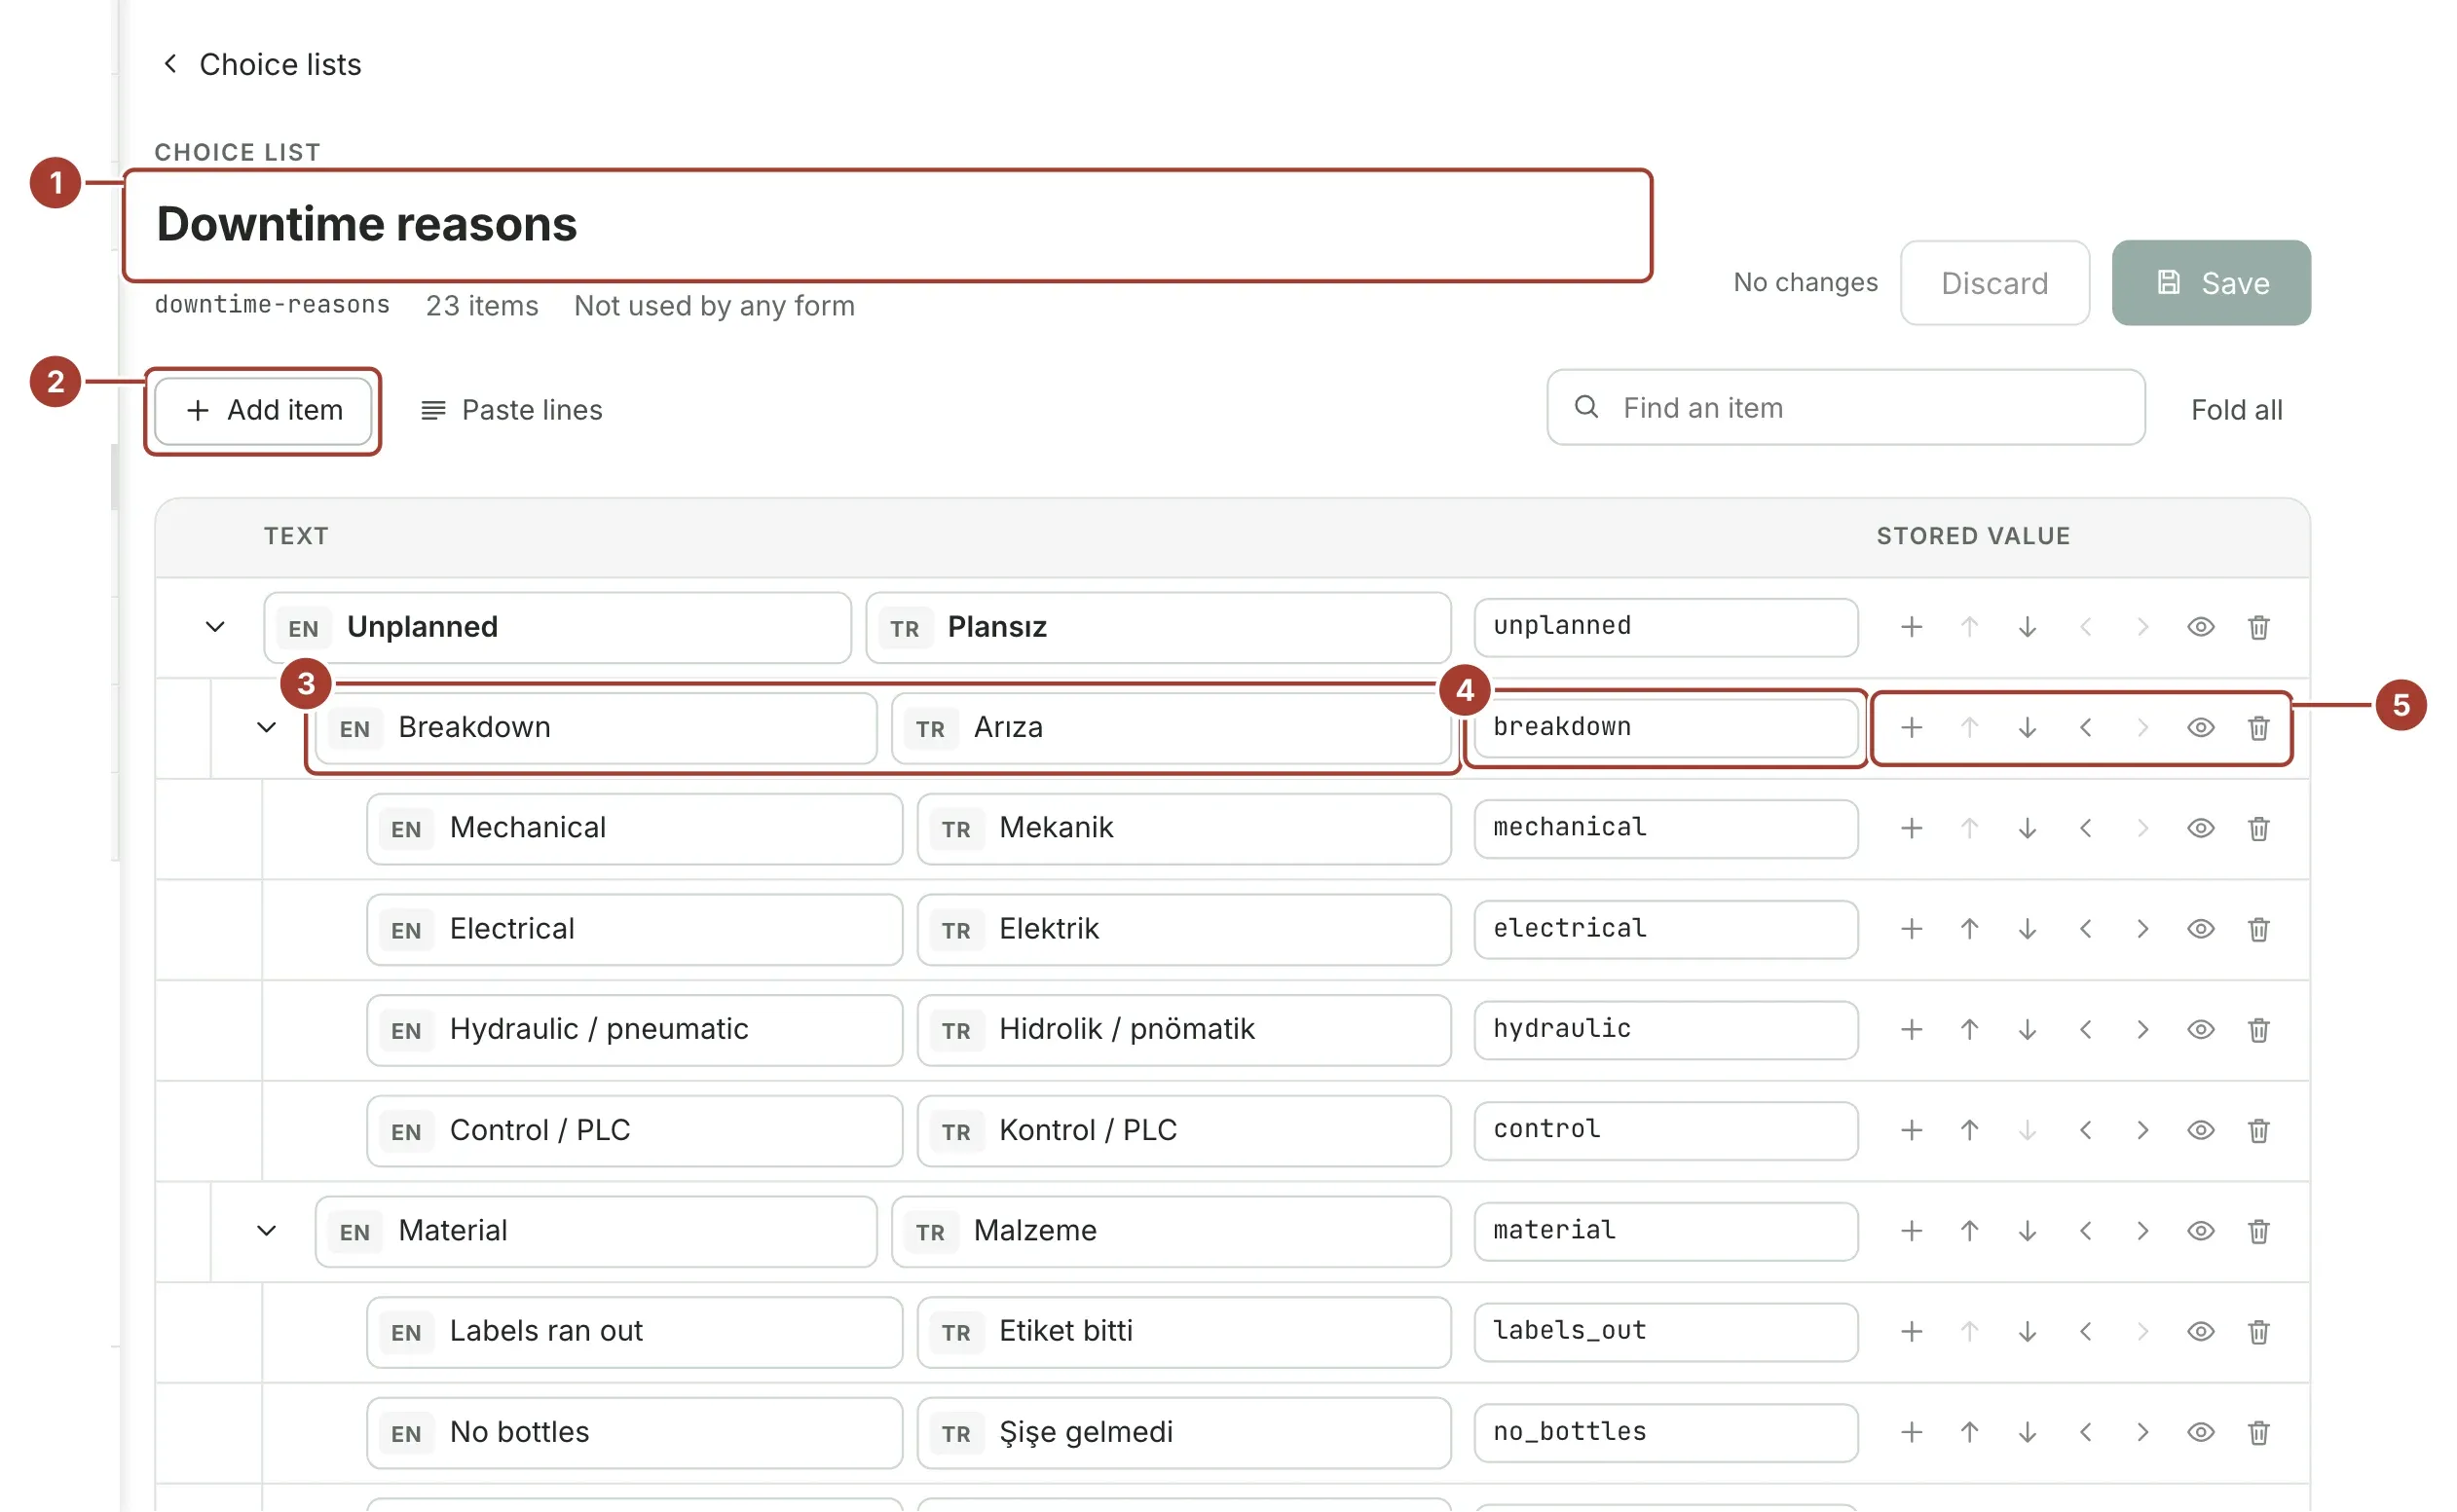The height and width of the screenshot is (1512, 2457).
Task: Edit the Turkish text 'Malzeme'
Action: [1170, 1232]
